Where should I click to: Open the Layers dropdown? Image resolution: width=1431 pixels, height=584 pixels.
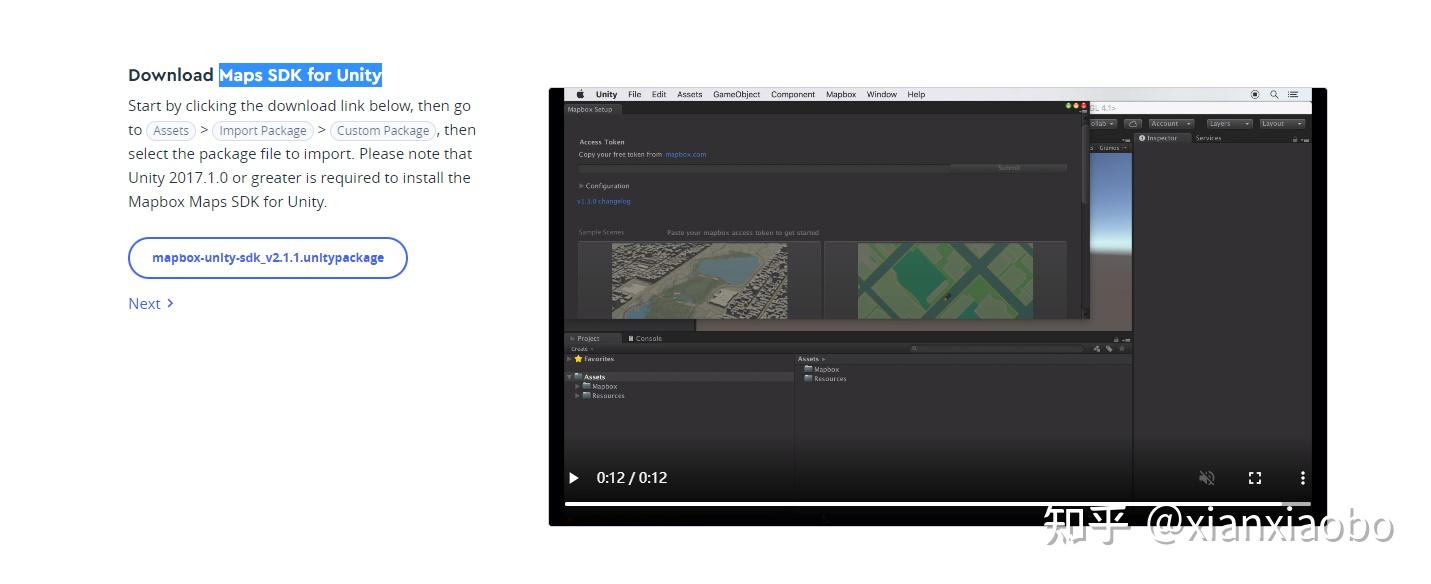(x=1229, y=124)
